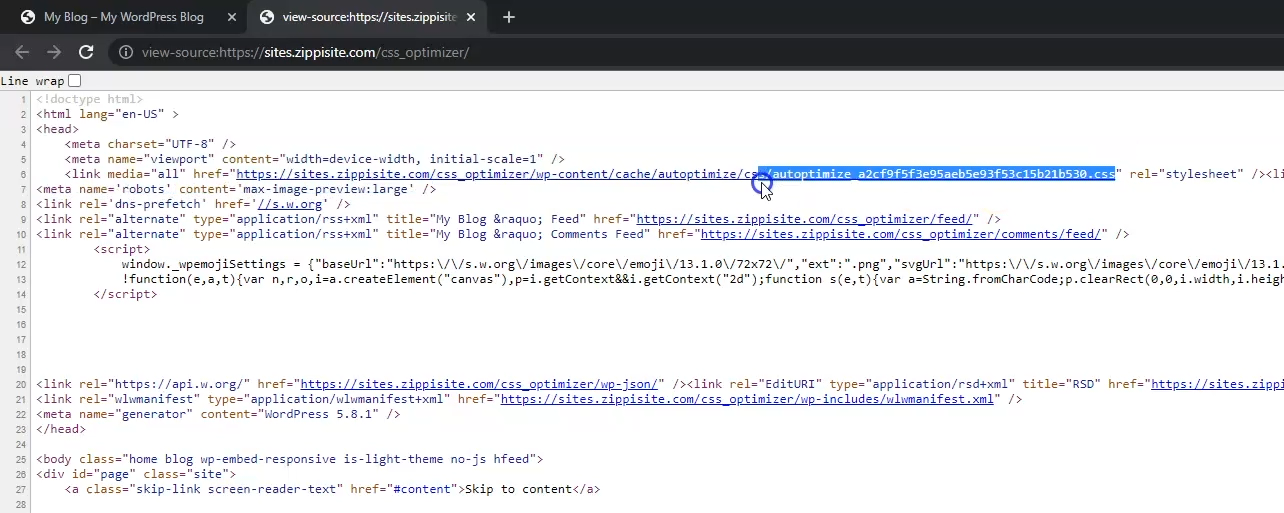Click rel="stylesheet" attribute on line 6
1284x513 pixels.
tap(1186, 174)
